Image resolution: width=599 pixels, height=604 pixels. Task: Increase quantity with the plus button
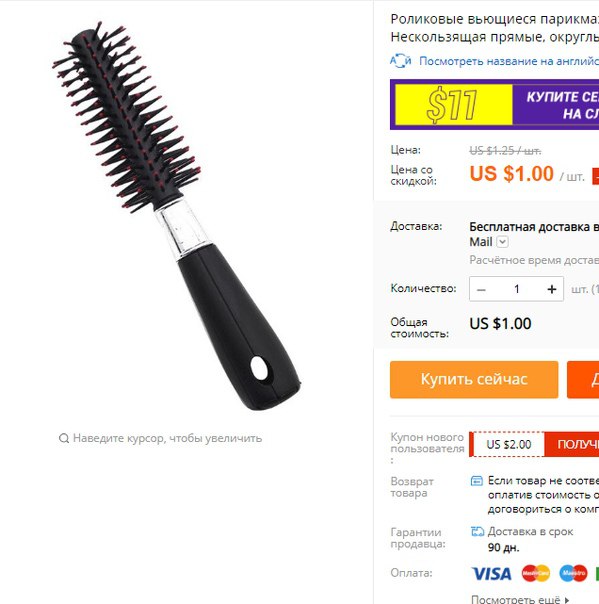click(552, 289)
